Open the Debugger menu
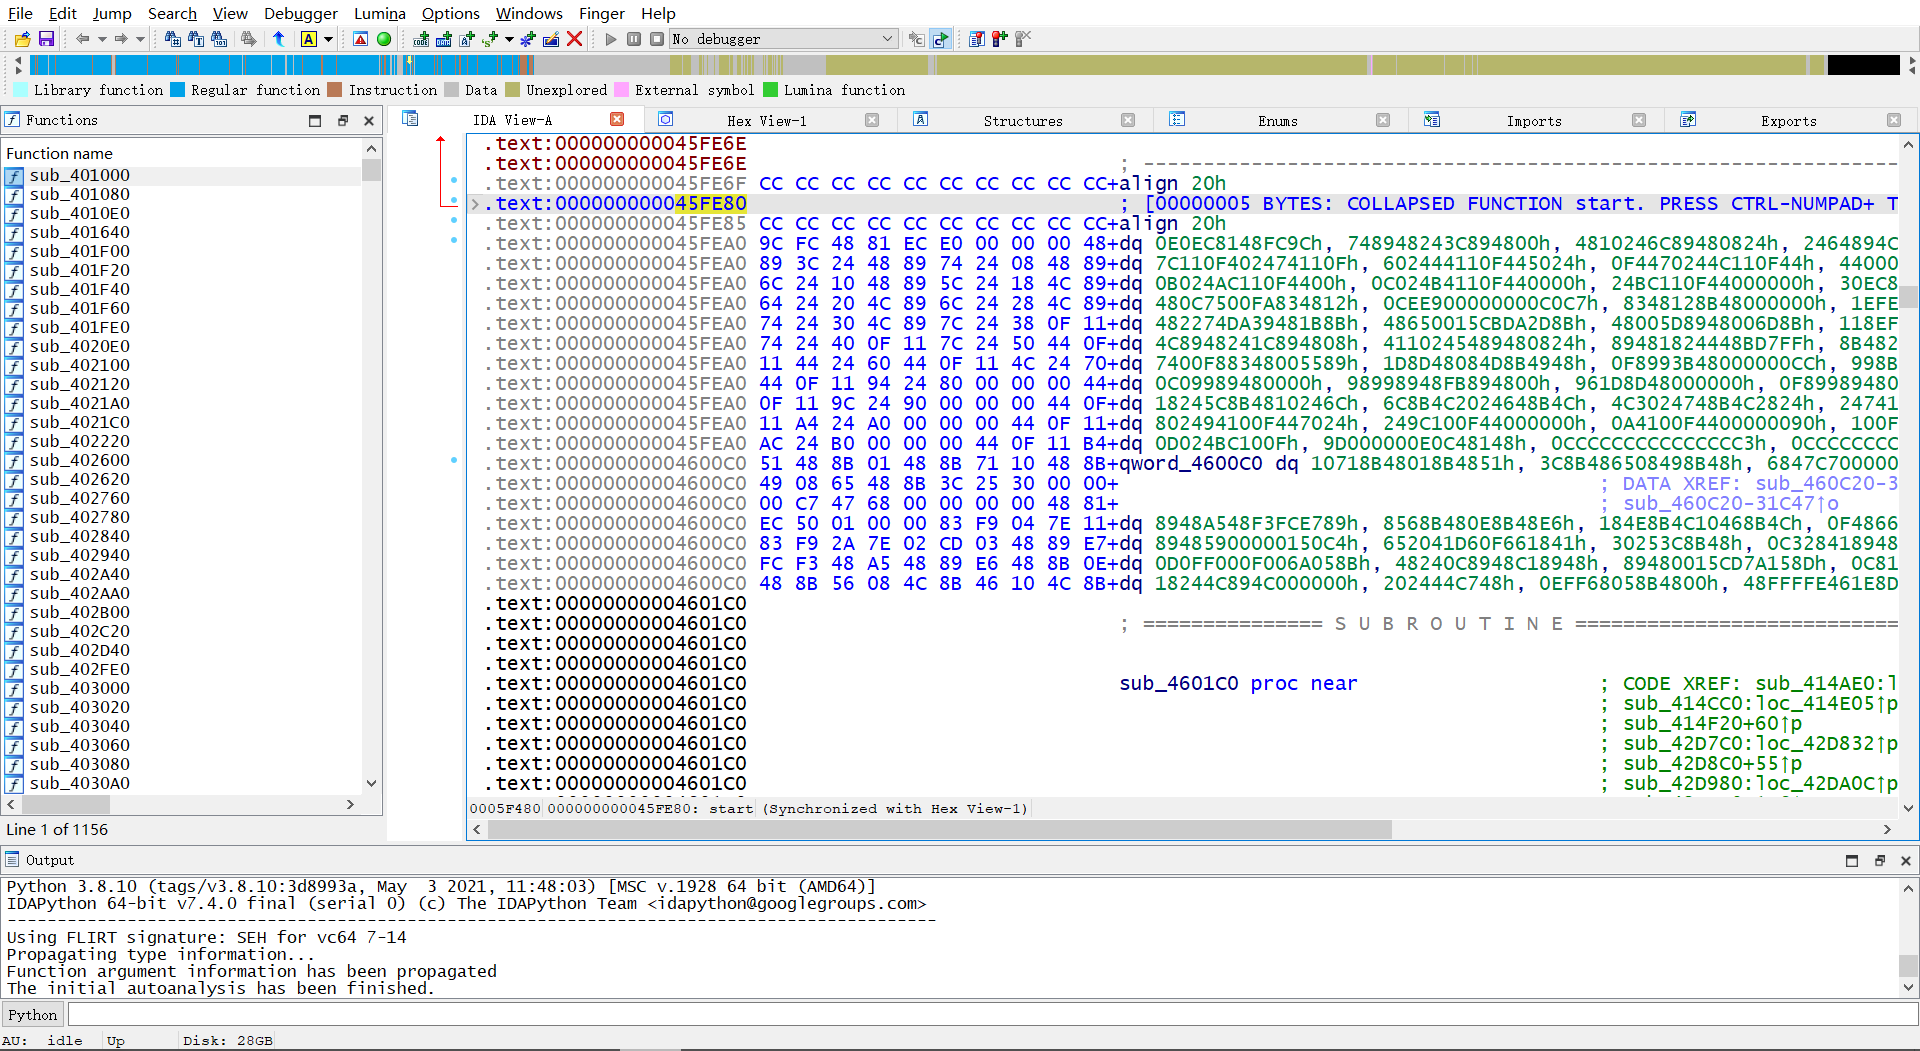Screen dimensions: 1920x1051 [300, 13]
